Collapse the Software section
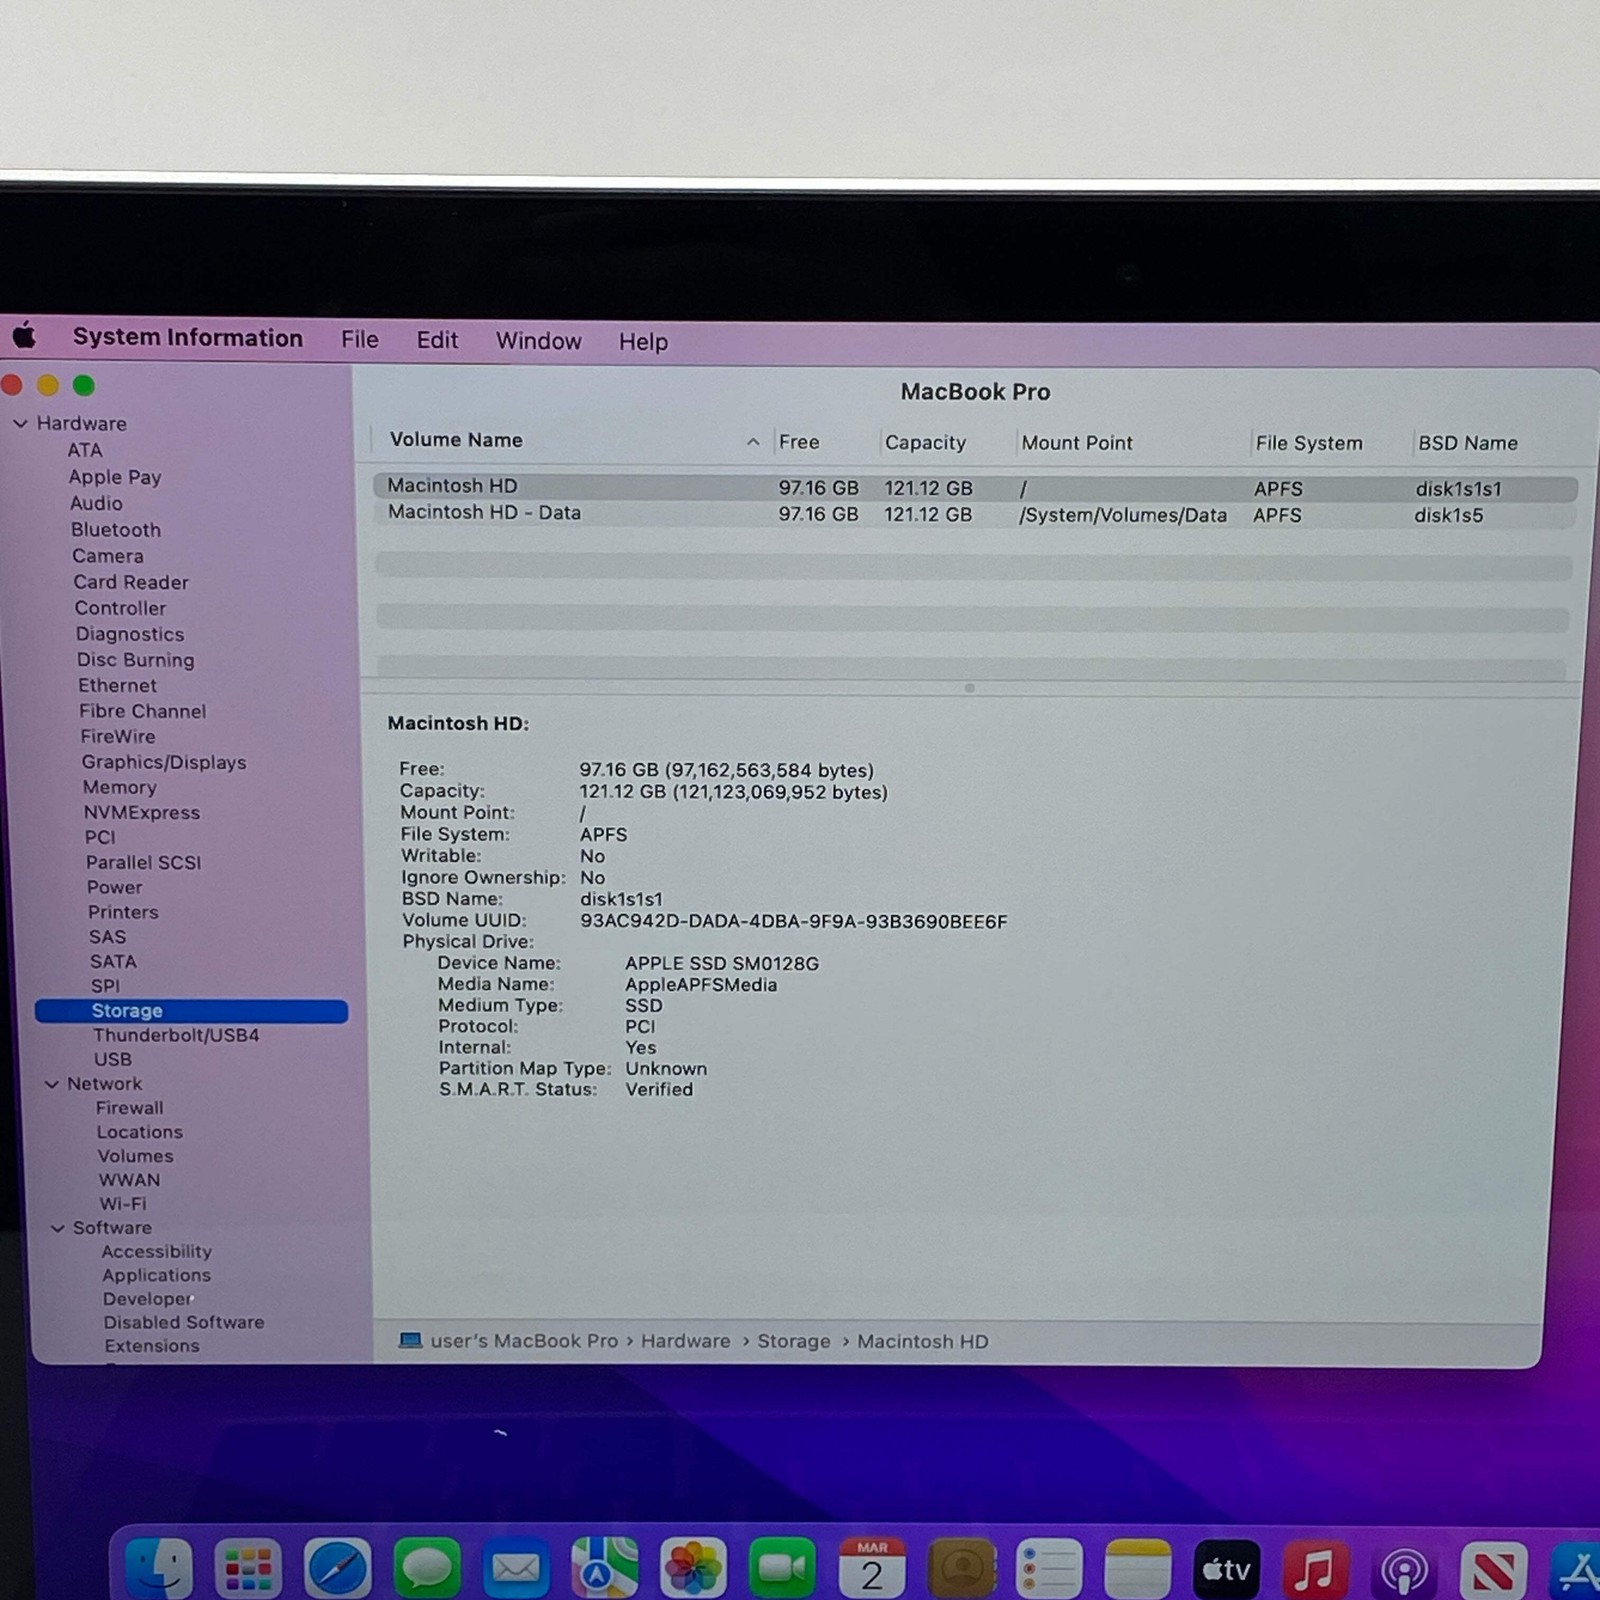 (58, 1228)
